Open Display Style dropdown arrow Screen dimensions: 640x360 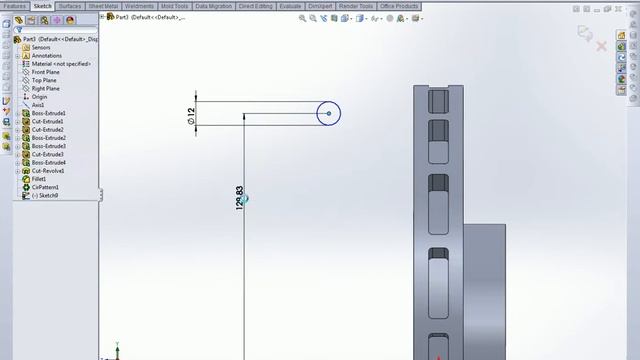point(366,19)
